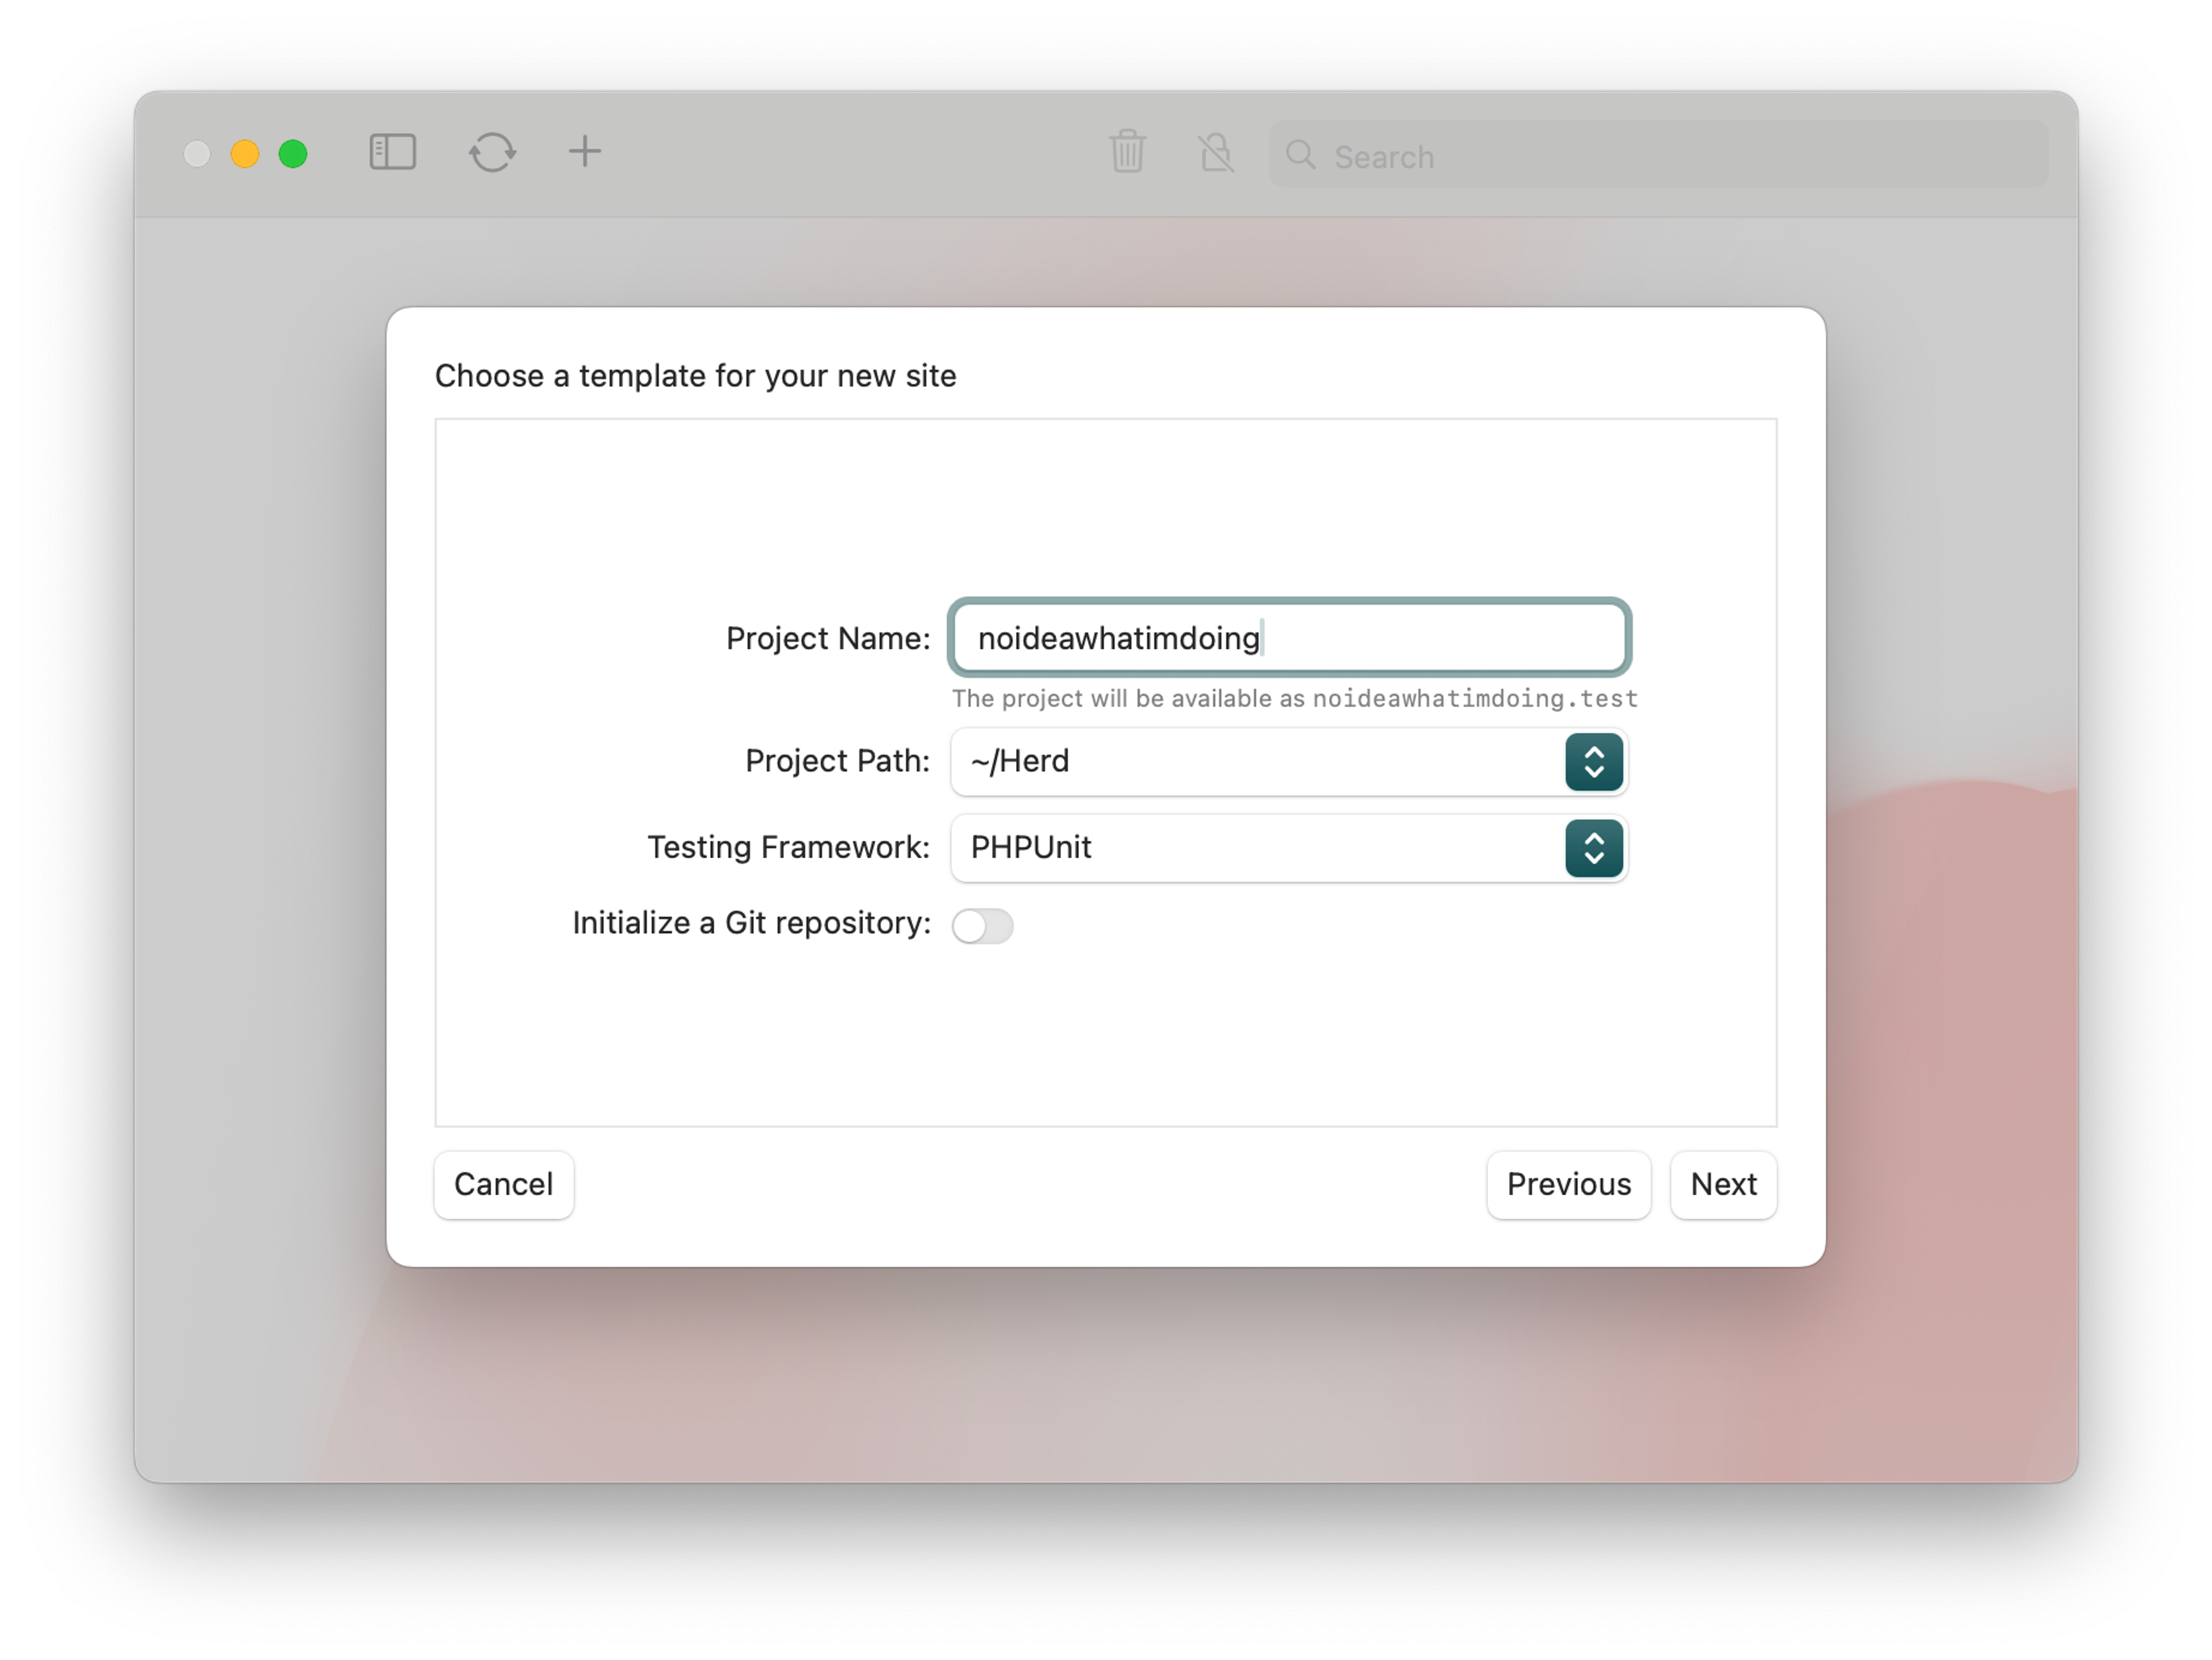Click the Initialize a Git repository label

(751, 923)
